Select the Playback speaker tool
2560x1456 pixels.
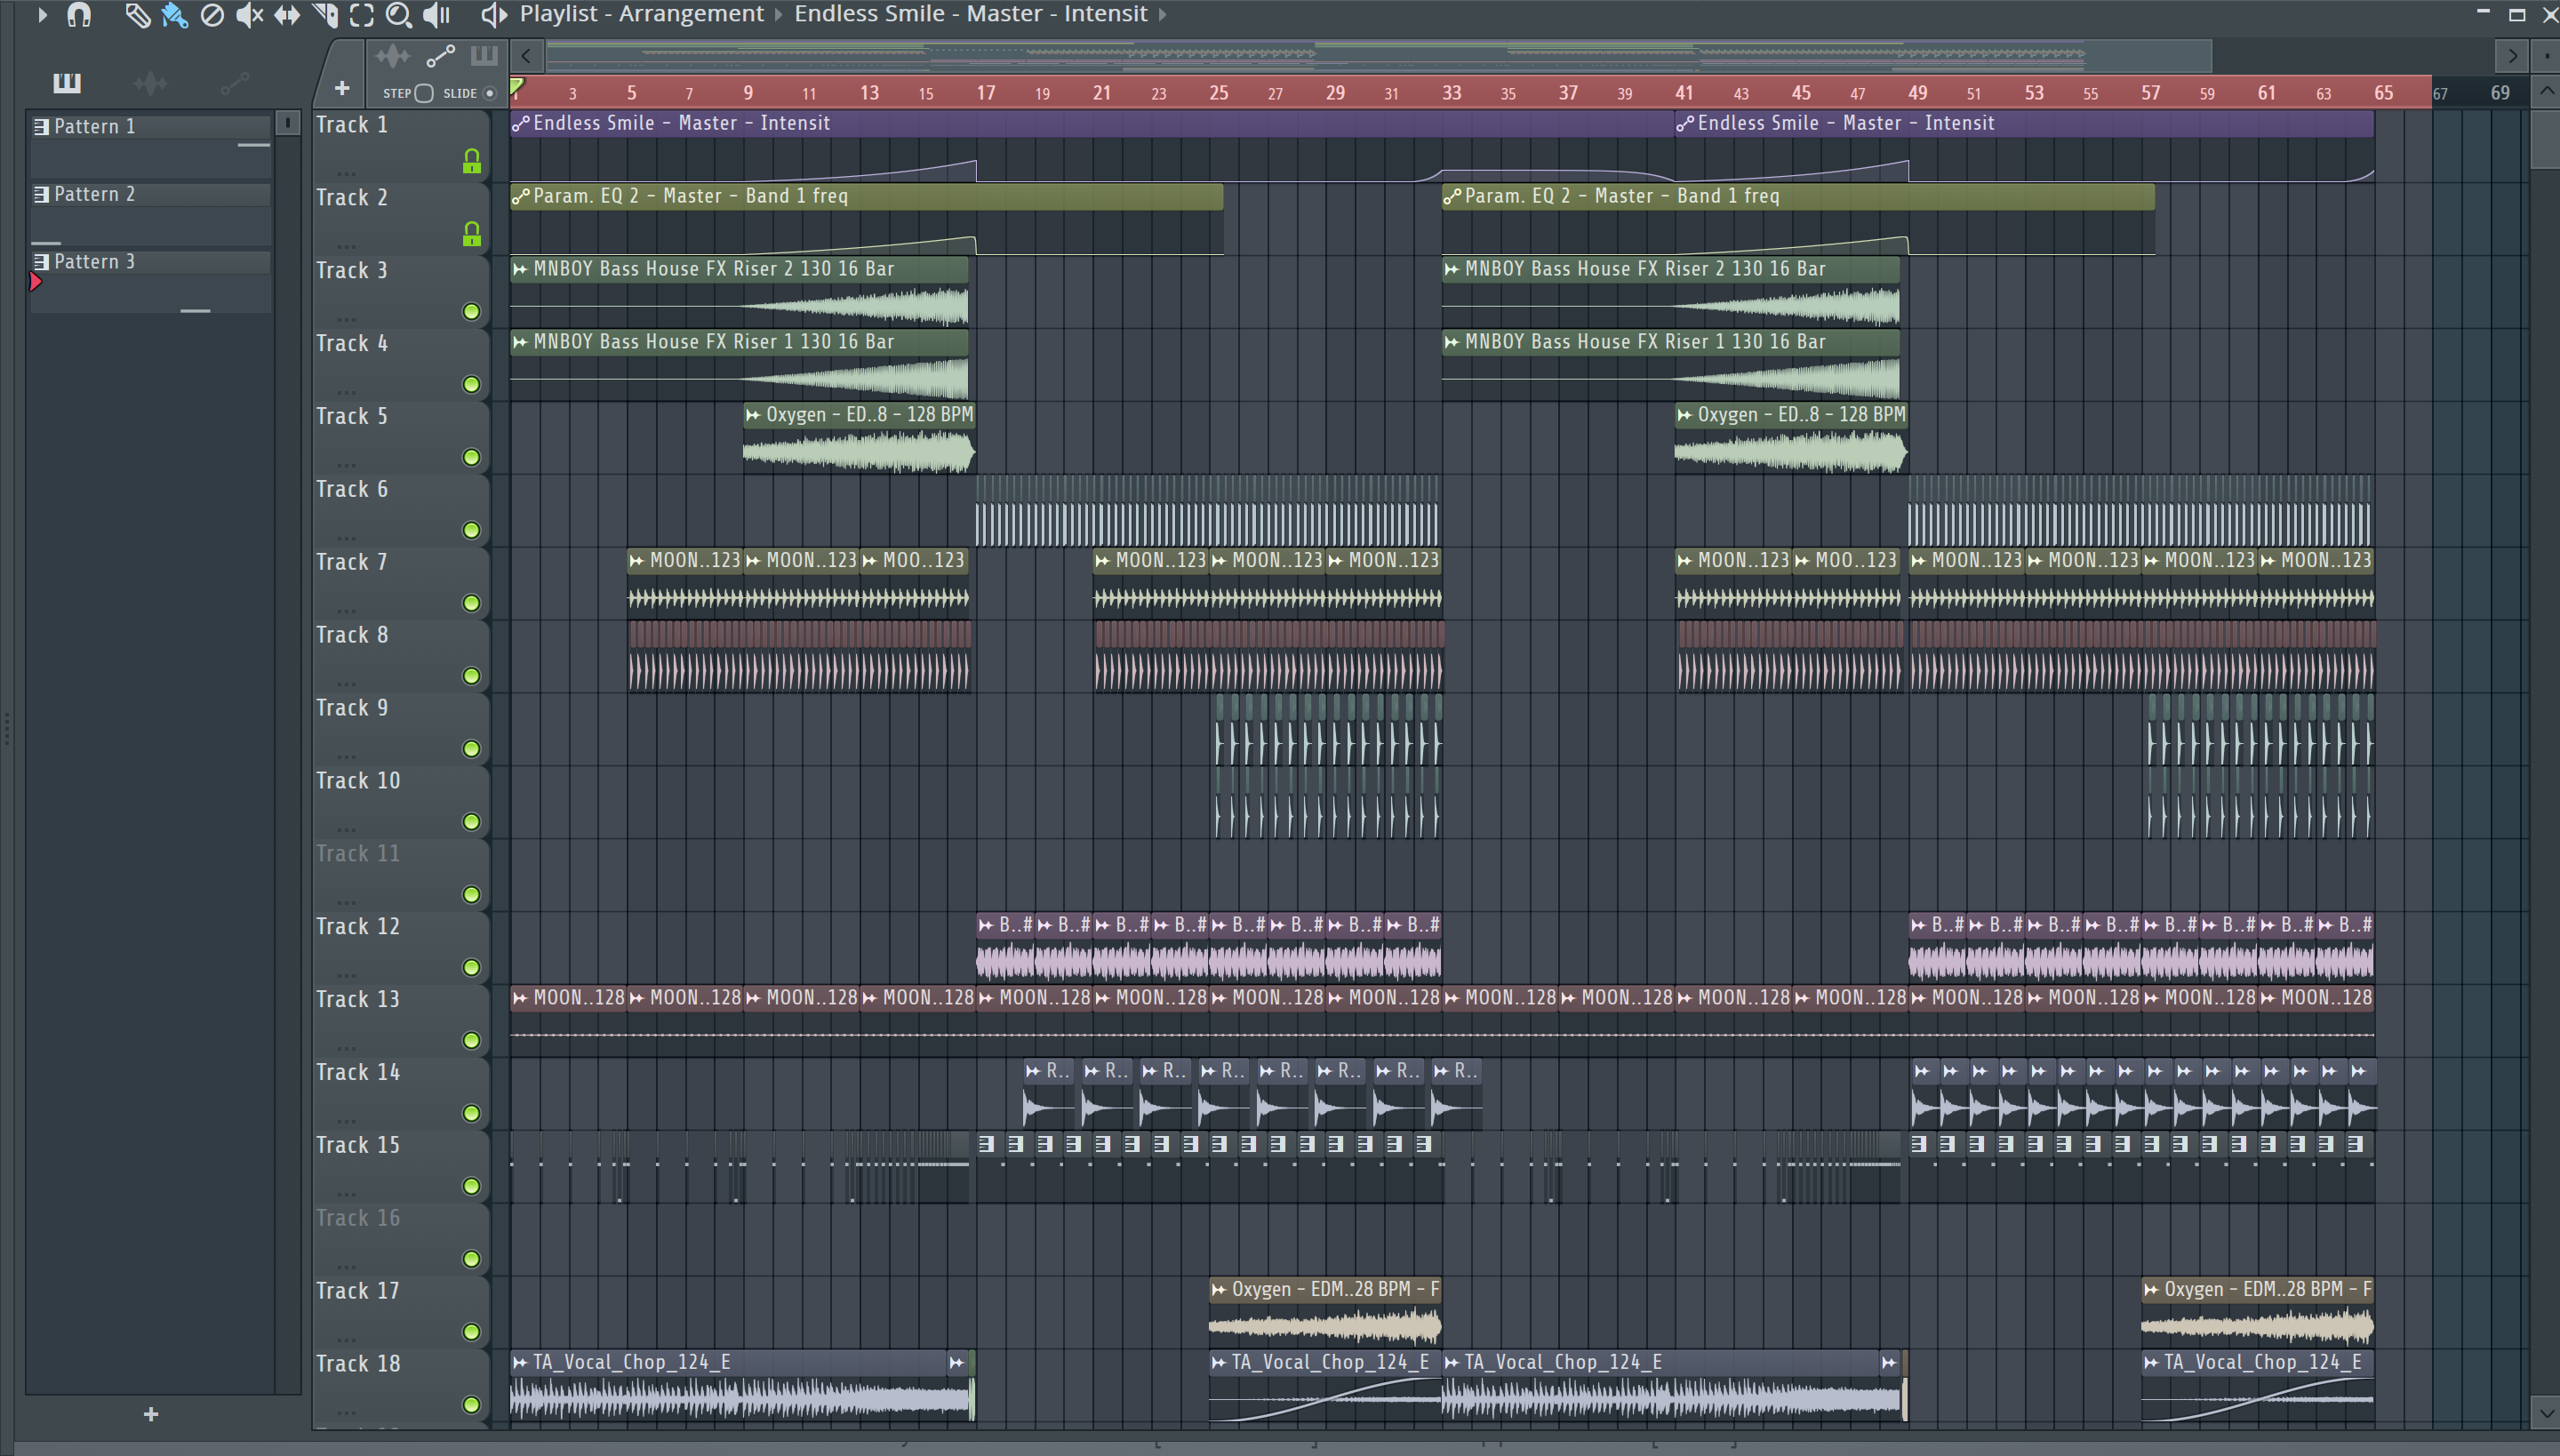[x=436, y=15]
